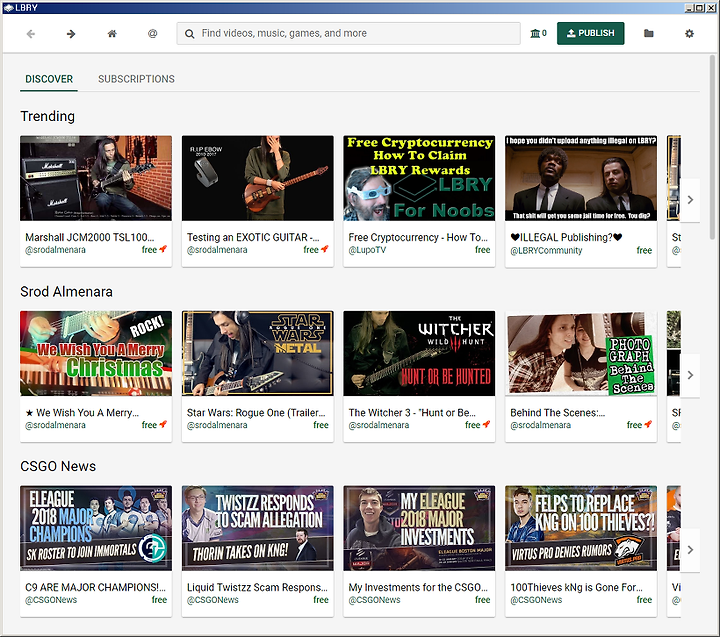Open Felps to Replace kNg thumbnail
The width and height of the screenshot is (720, 637).
click(581, 528)
